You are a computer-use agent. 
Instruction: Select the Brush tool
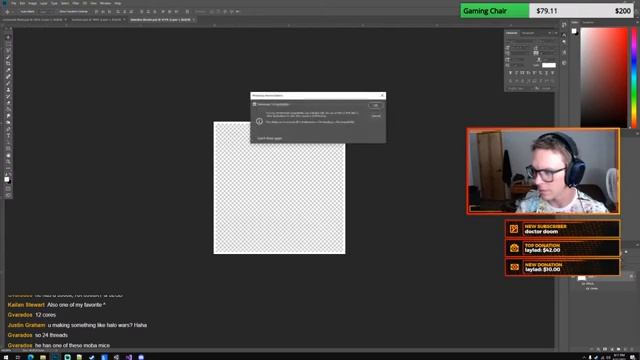point(8,83)
